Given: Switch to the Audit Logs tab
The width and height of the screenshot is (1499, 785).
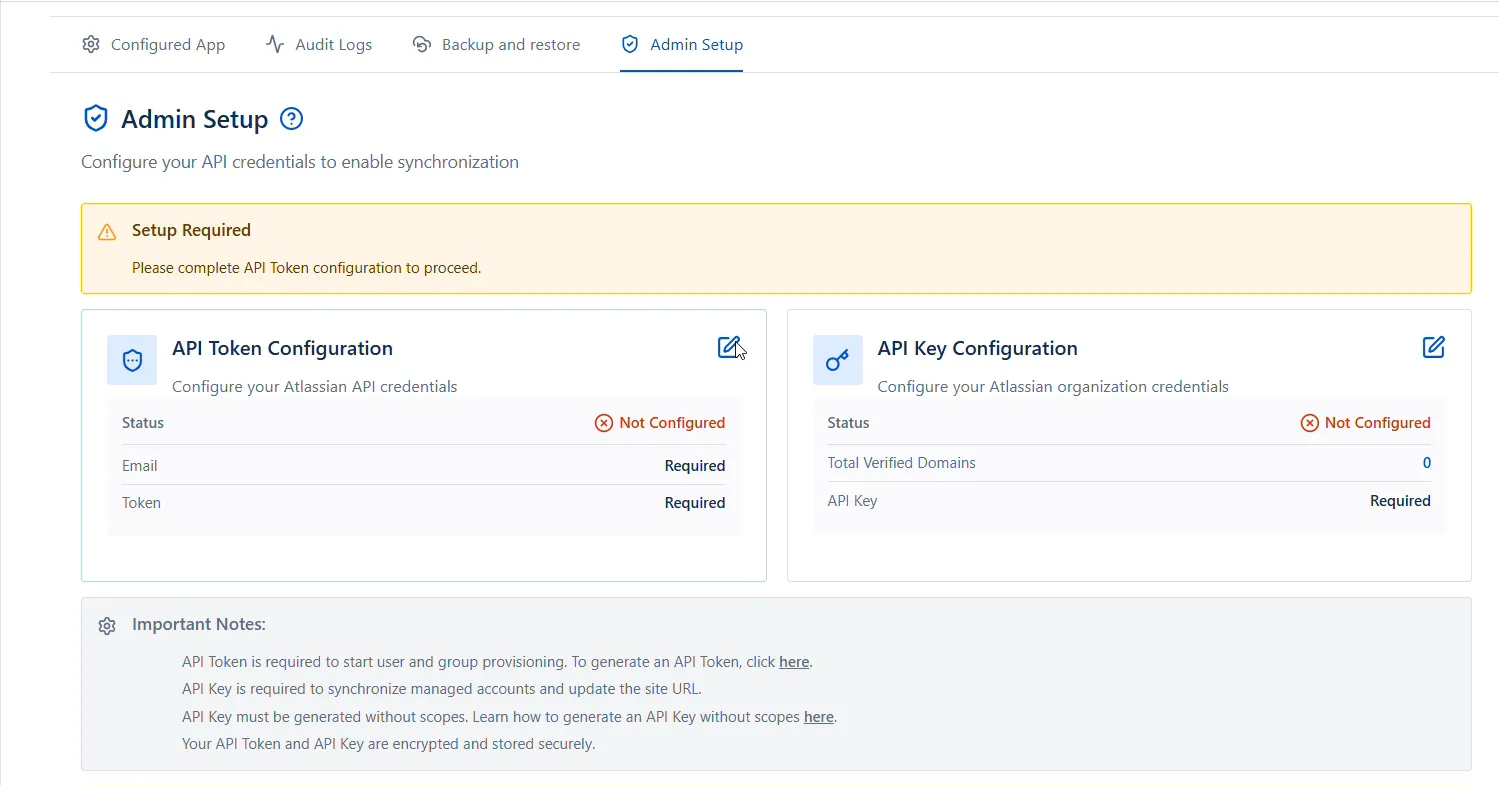Looking at the screenshot, I should coord(318,44).
